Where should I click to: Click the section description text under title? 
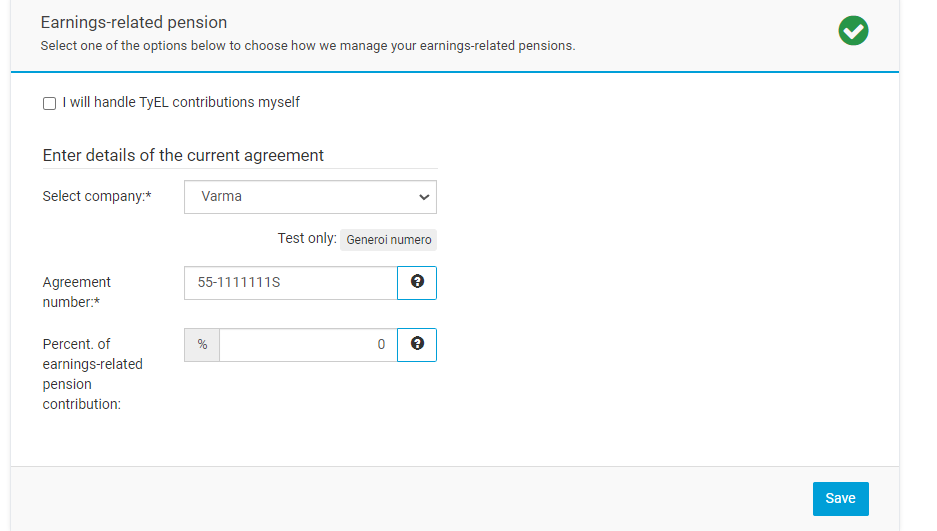tap(307, 46)
